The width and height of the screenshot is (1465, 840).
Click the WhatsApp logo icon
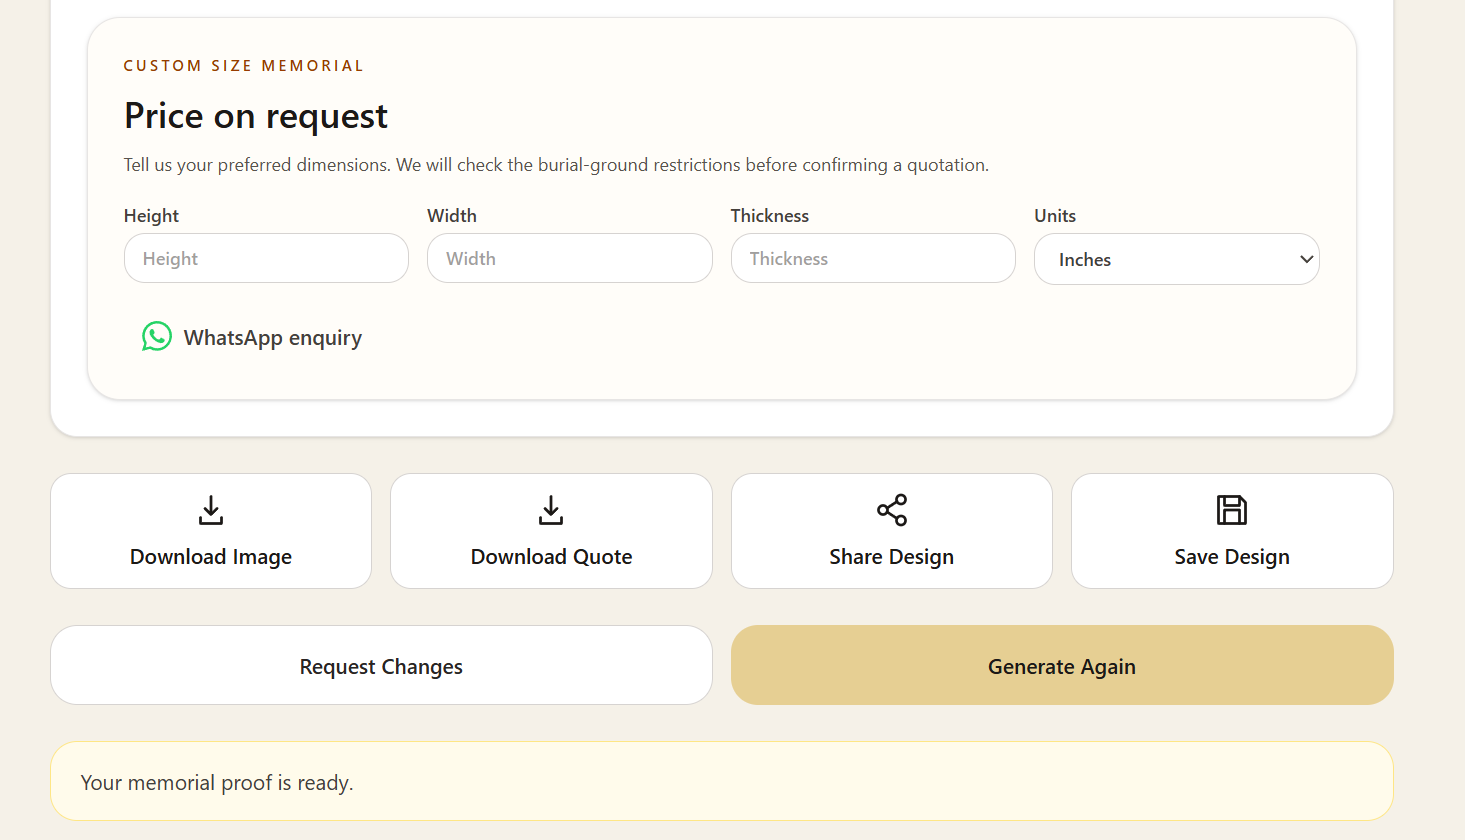(x=157, y=336)
